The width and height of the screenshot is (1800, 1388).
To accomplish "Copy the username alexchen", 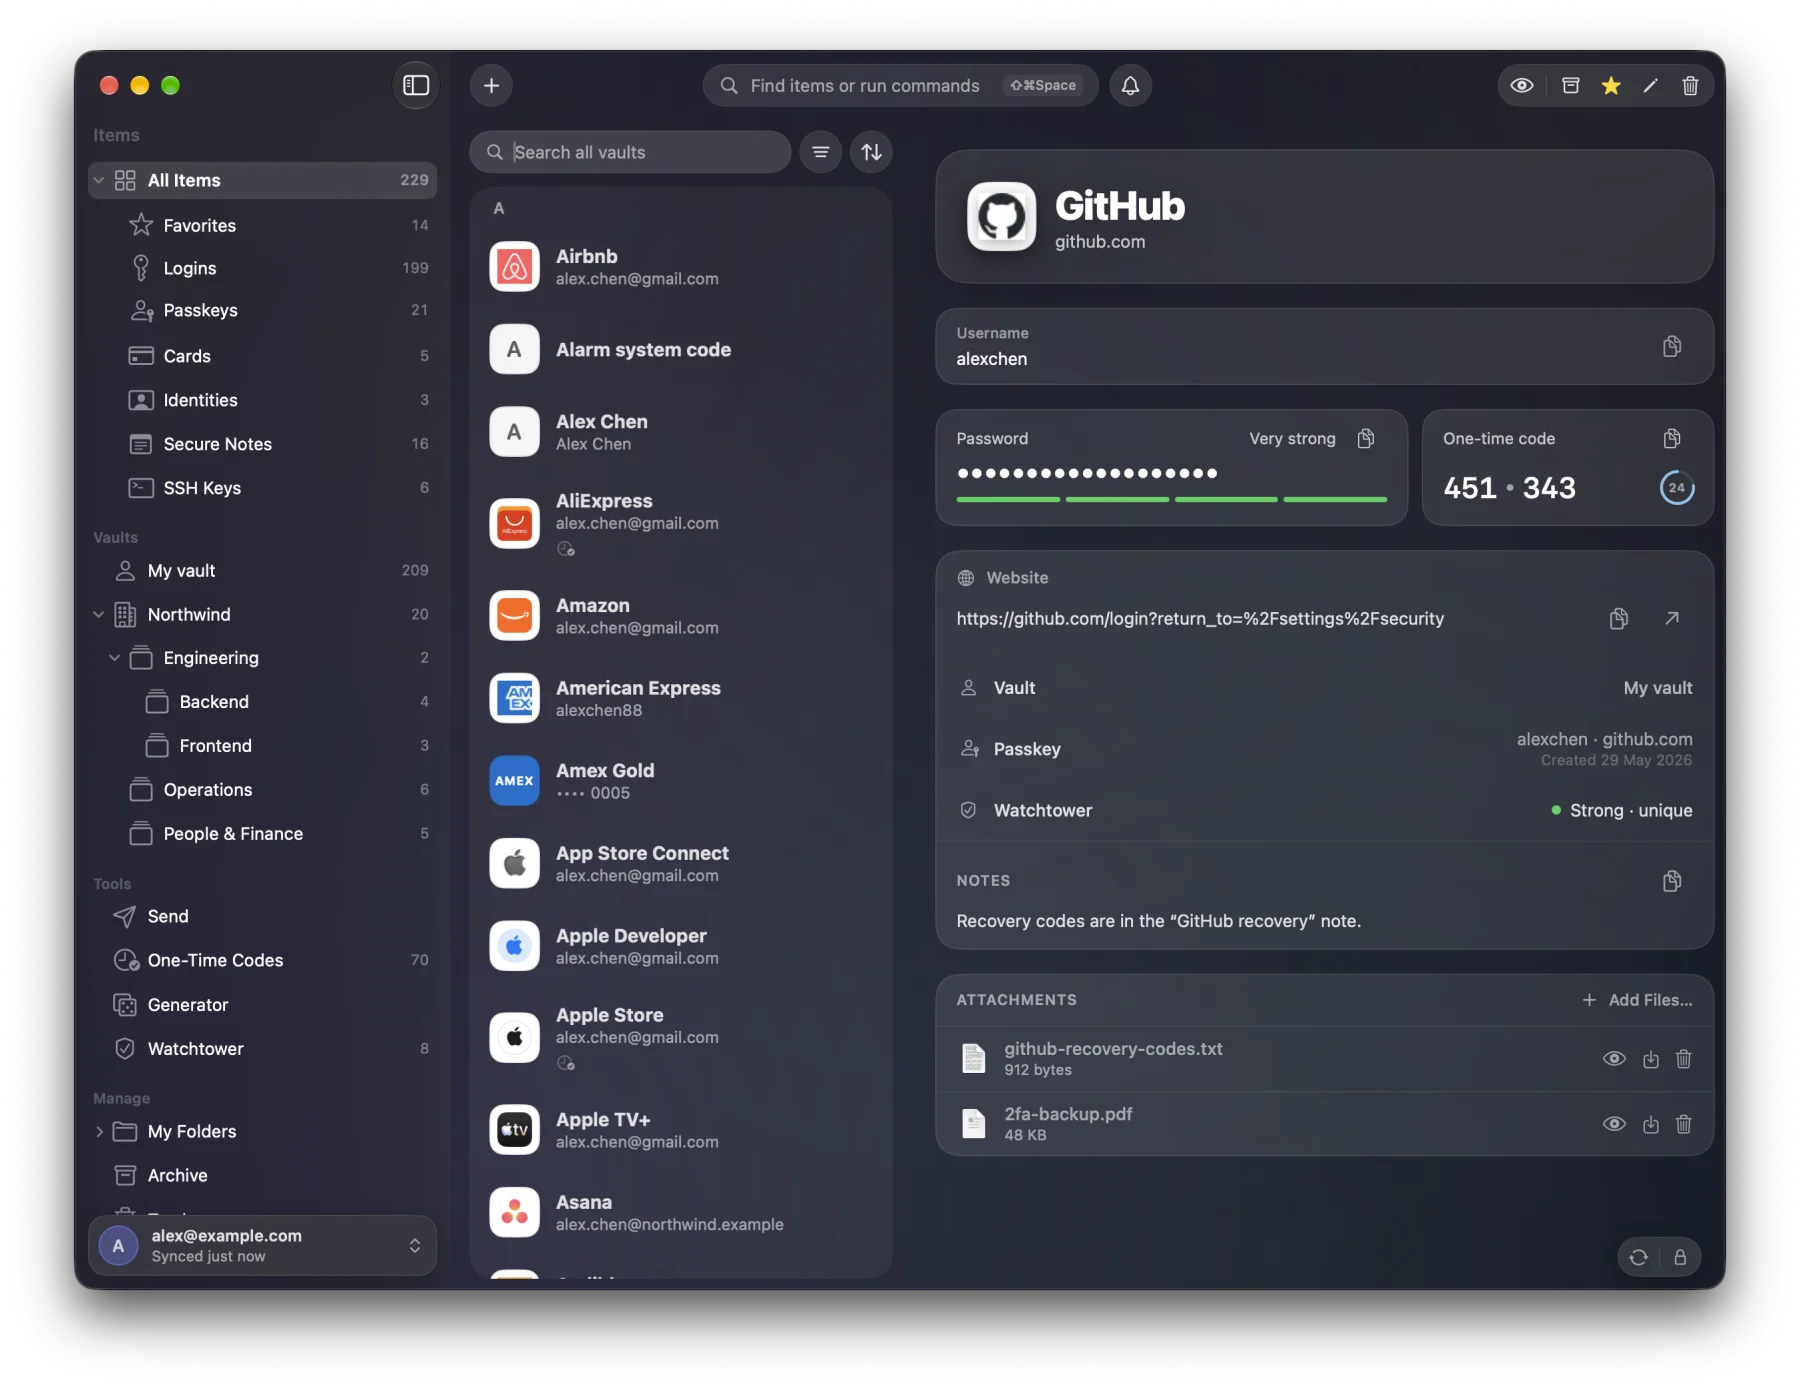I will point(1672,346).
